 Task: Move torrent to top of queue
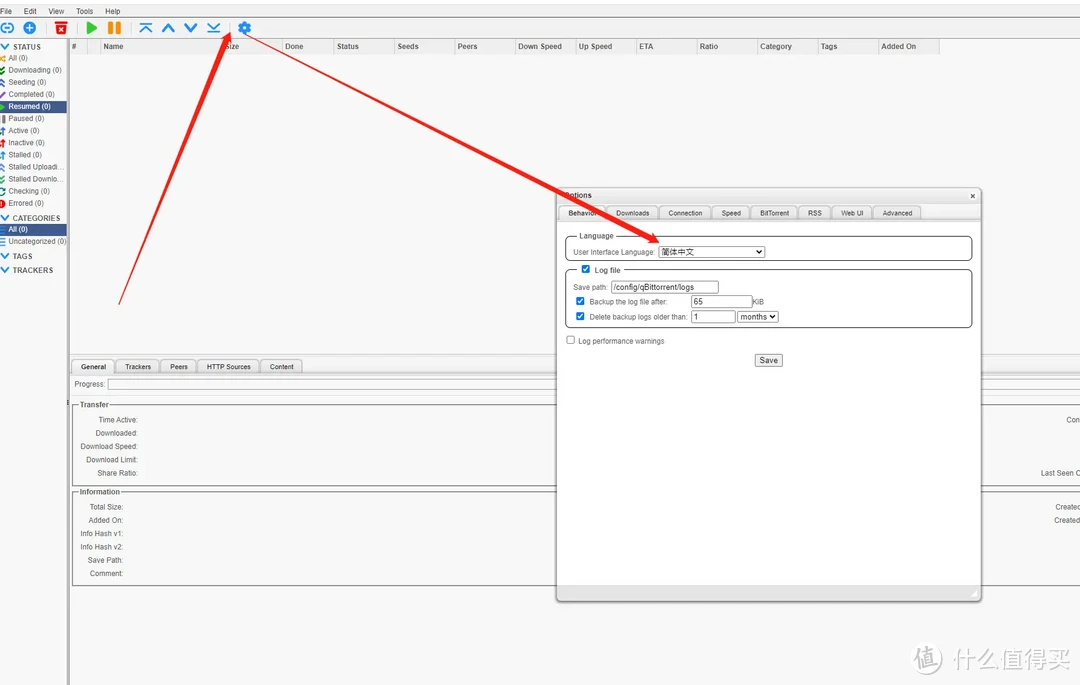pyautogui.click(x=146, y=28)
